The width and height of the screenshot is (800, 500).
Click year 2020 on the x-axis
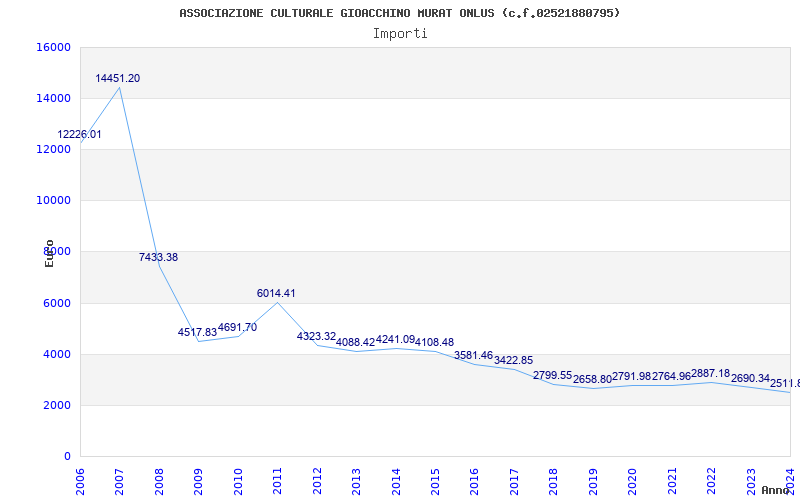click(633, 481)
